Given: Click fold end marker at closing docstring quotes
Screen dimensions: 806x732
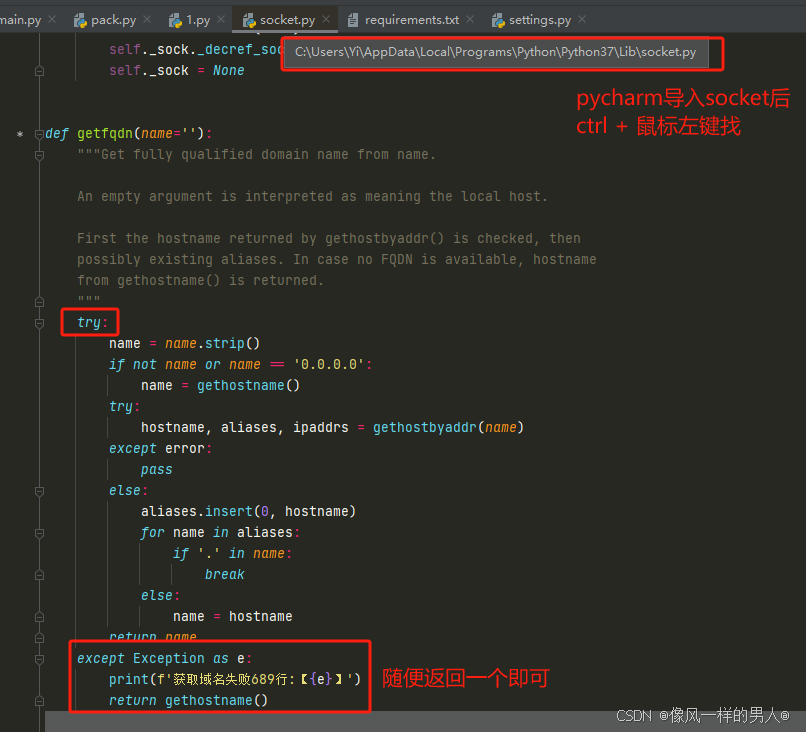Looking at the screenshot, I should click(x=39, y=302).
